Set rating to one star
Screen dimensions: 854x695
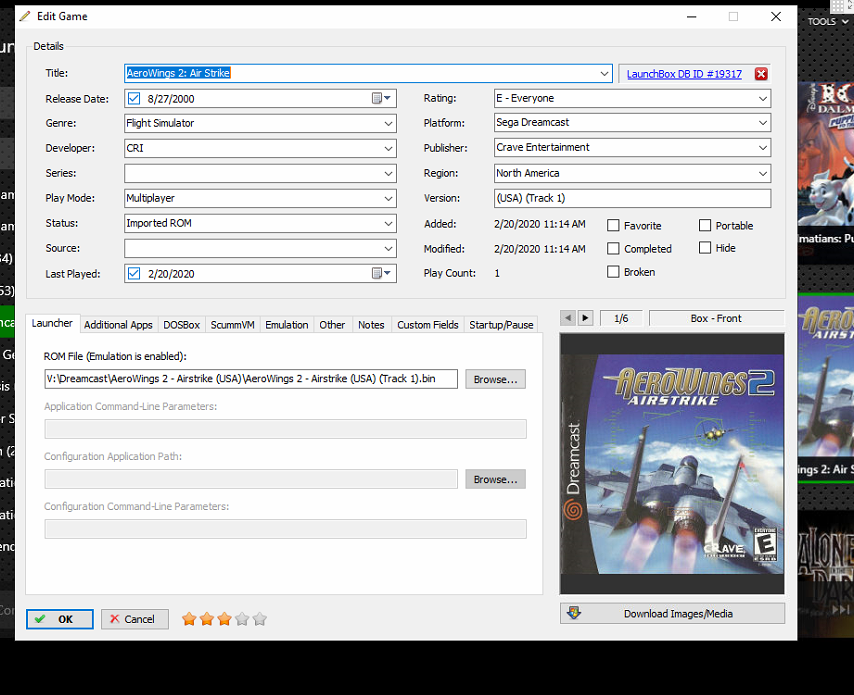coord(189,619)
